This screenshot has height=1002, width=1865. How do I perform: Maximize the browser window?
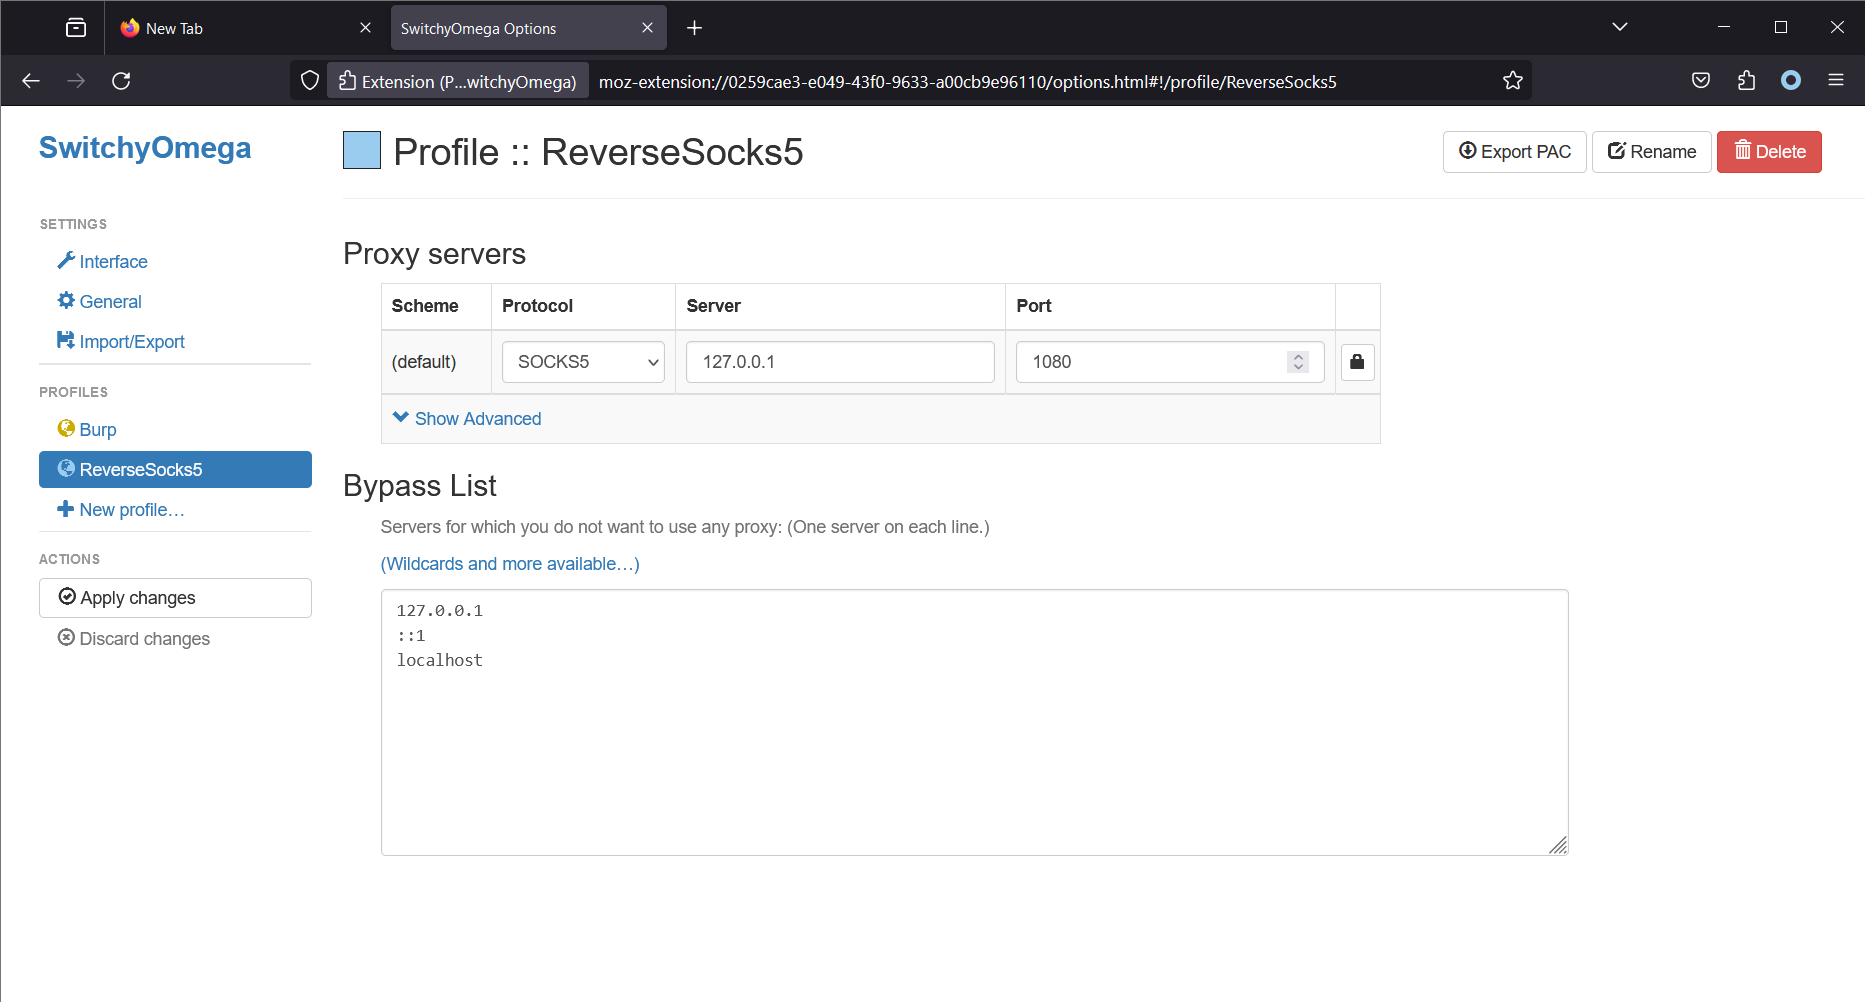tap(1781, 27)
